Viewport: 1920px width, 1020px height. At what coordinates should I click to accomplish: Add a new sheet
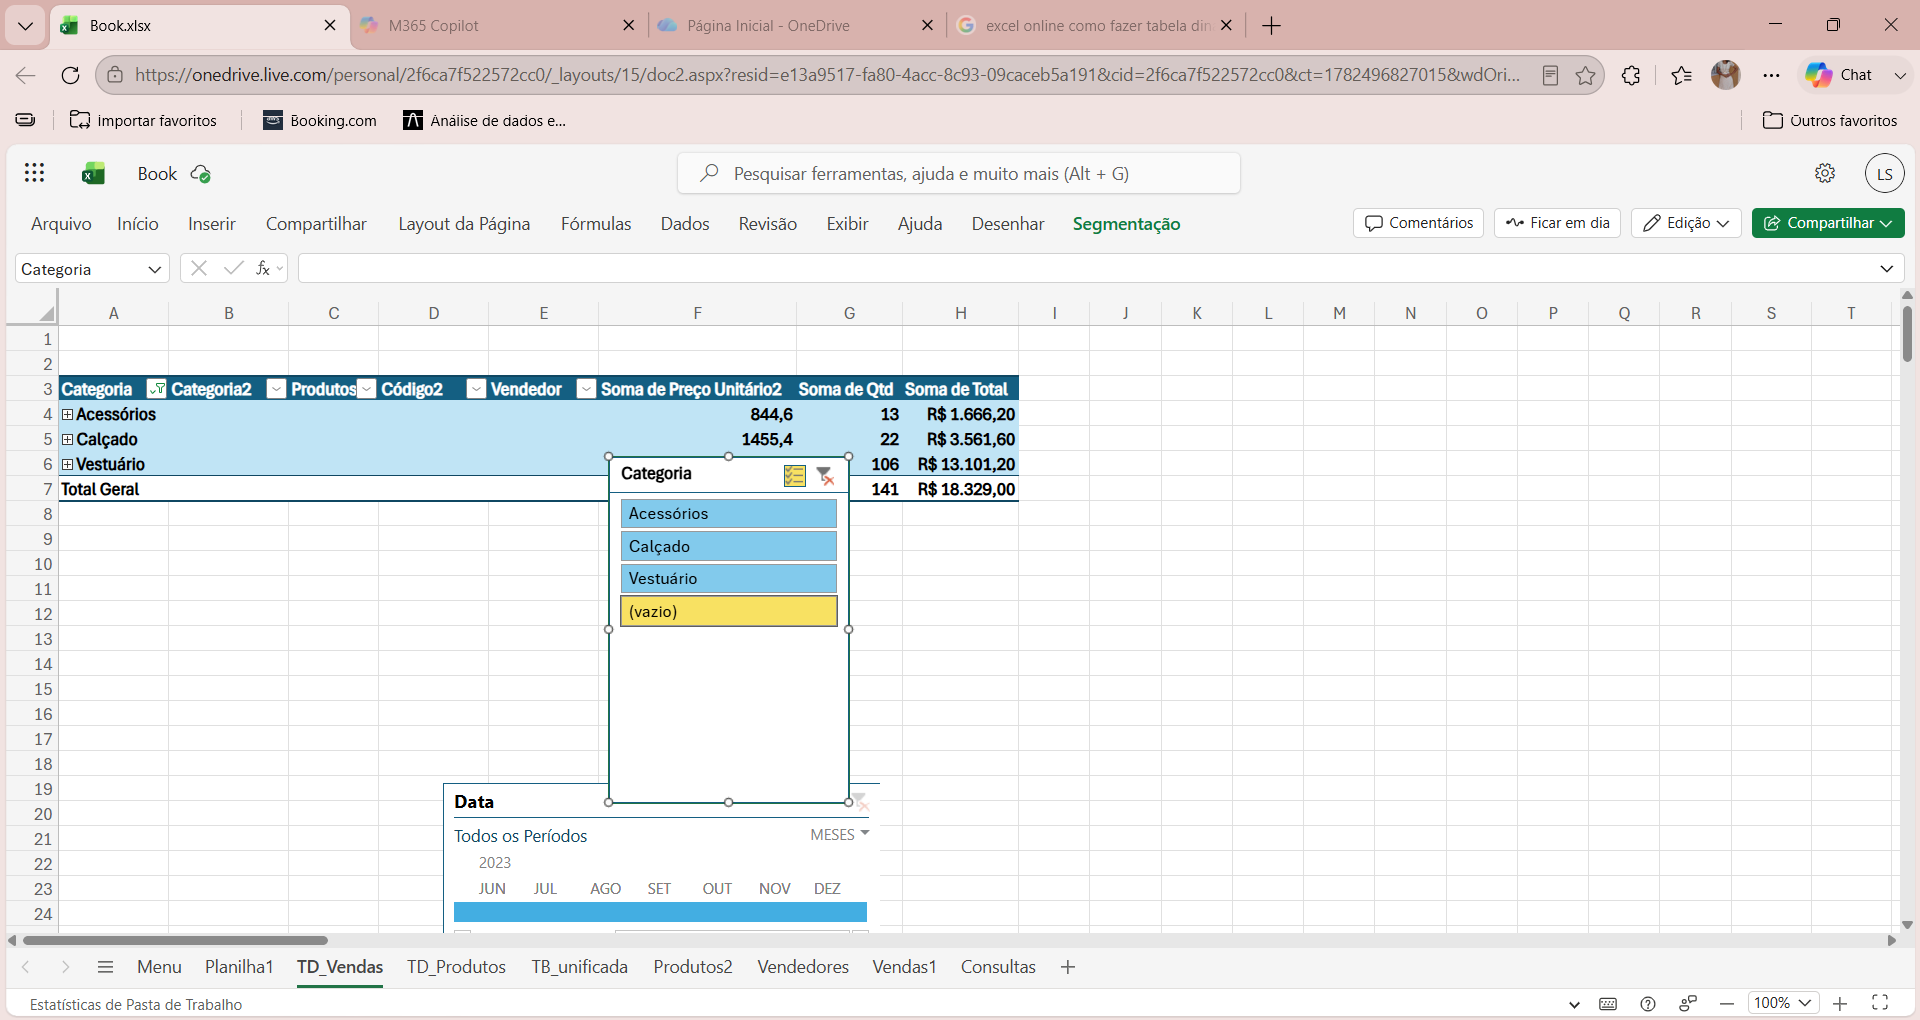click(1068, 967)
